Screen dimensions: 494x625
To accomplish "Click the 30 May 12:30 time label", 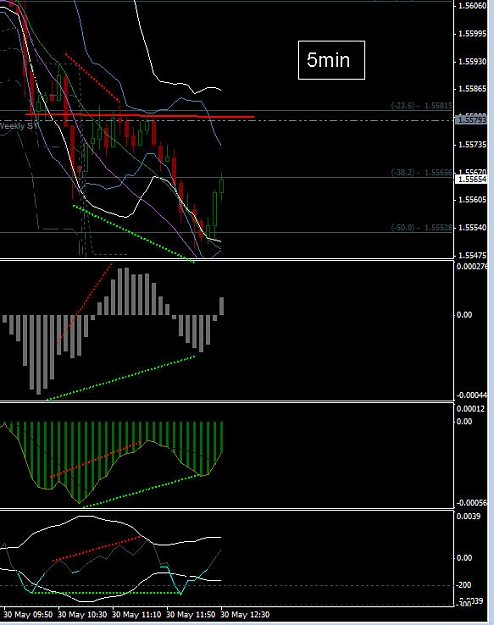I will click(246, 615).
